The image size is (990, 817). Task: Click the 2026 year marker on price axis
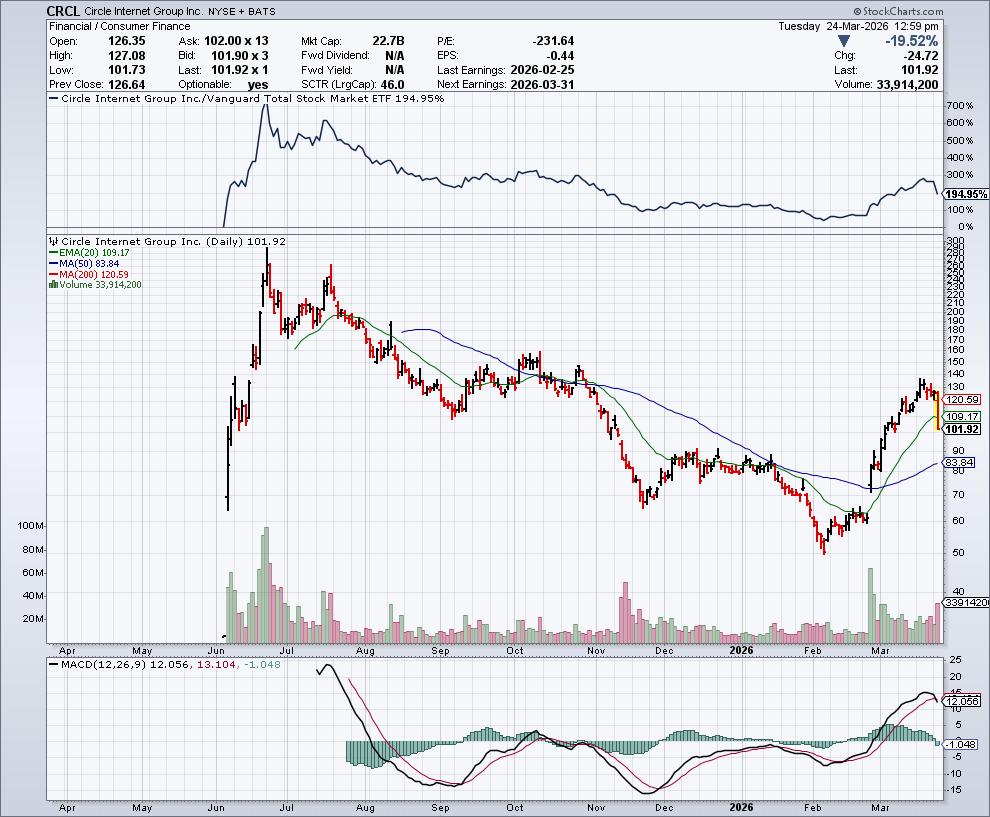(x=741, y=650)
